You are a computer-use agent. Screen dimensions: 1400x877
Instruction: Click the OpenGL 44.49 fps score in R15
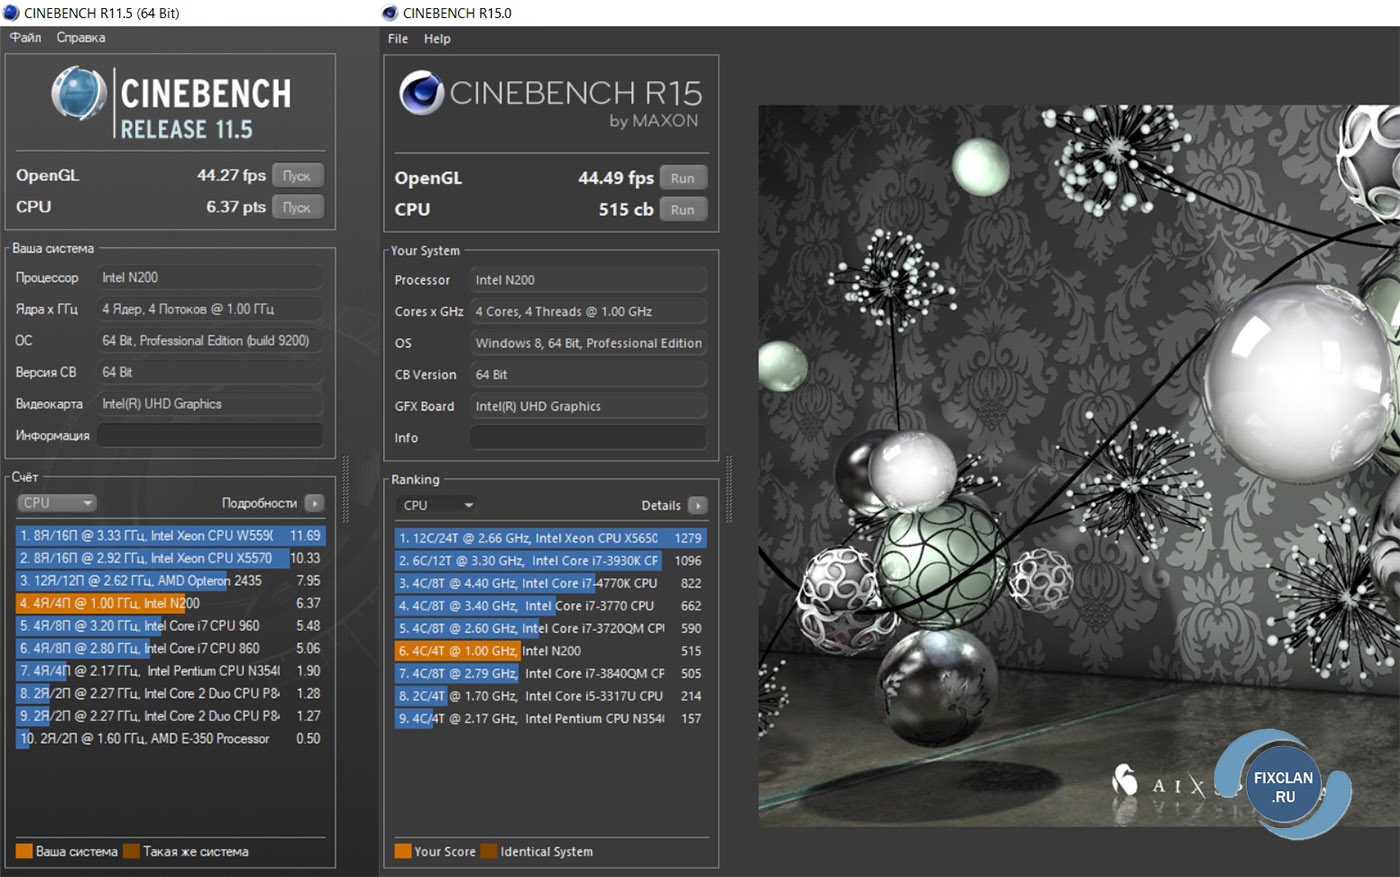tap(616, 178)
